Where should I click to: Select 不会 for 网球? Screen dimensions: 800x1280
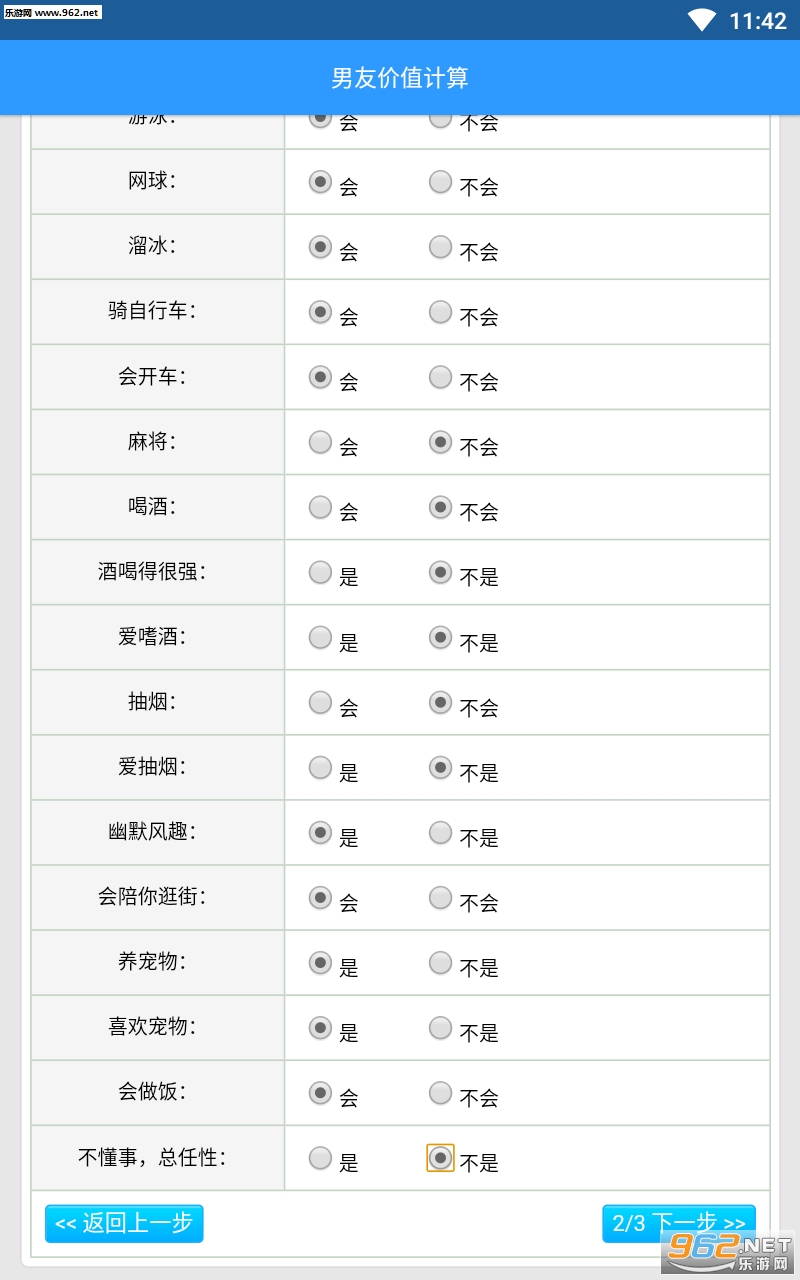pos(440,182)
